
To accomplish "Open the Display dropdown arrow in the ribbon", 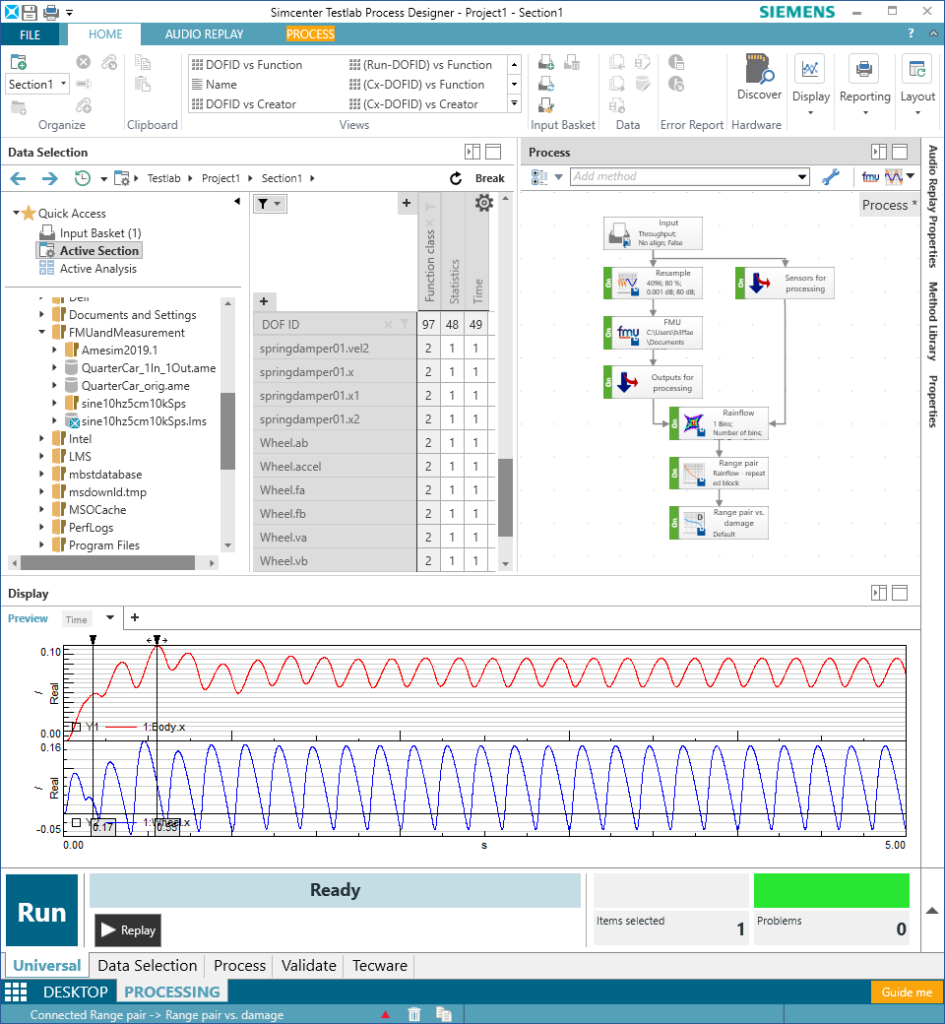I will click(x=811, y=110).
